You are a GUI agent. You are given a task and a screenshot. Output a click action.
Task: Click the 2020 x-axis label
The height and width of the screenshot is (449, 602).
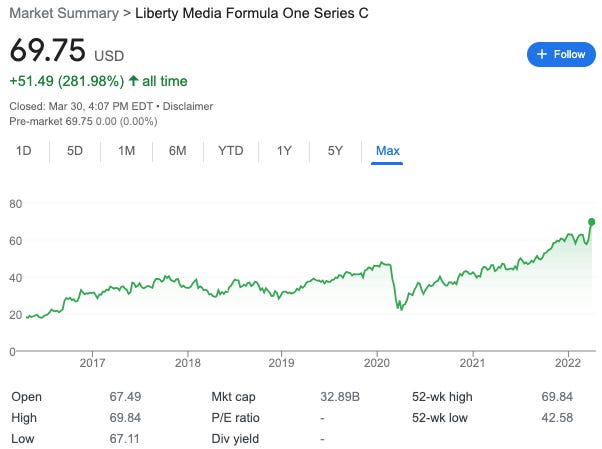click(x=377, y=363)
